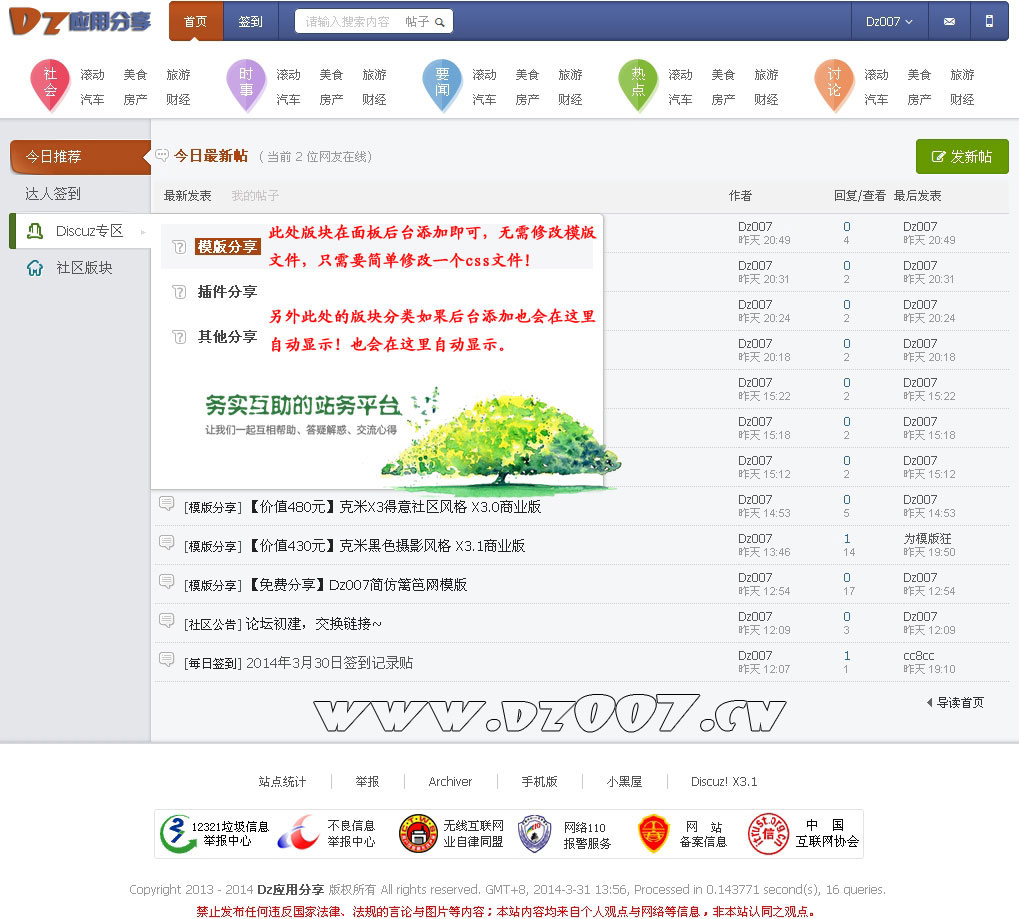Viewport: 1019px width, 919px height.
Task: Open the 小黑屋 footer link
Action: point(624,781)
